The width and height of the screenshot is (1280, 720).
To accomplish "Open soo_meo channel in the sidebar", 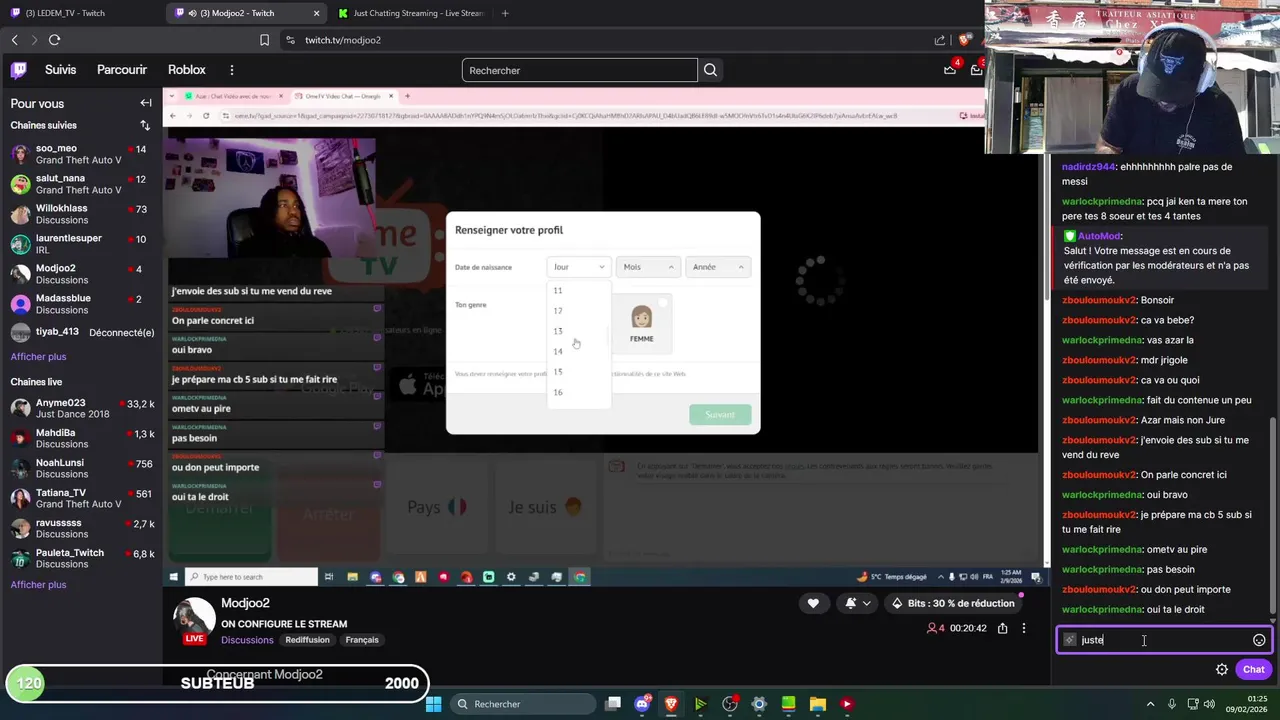I will point(80,154).
